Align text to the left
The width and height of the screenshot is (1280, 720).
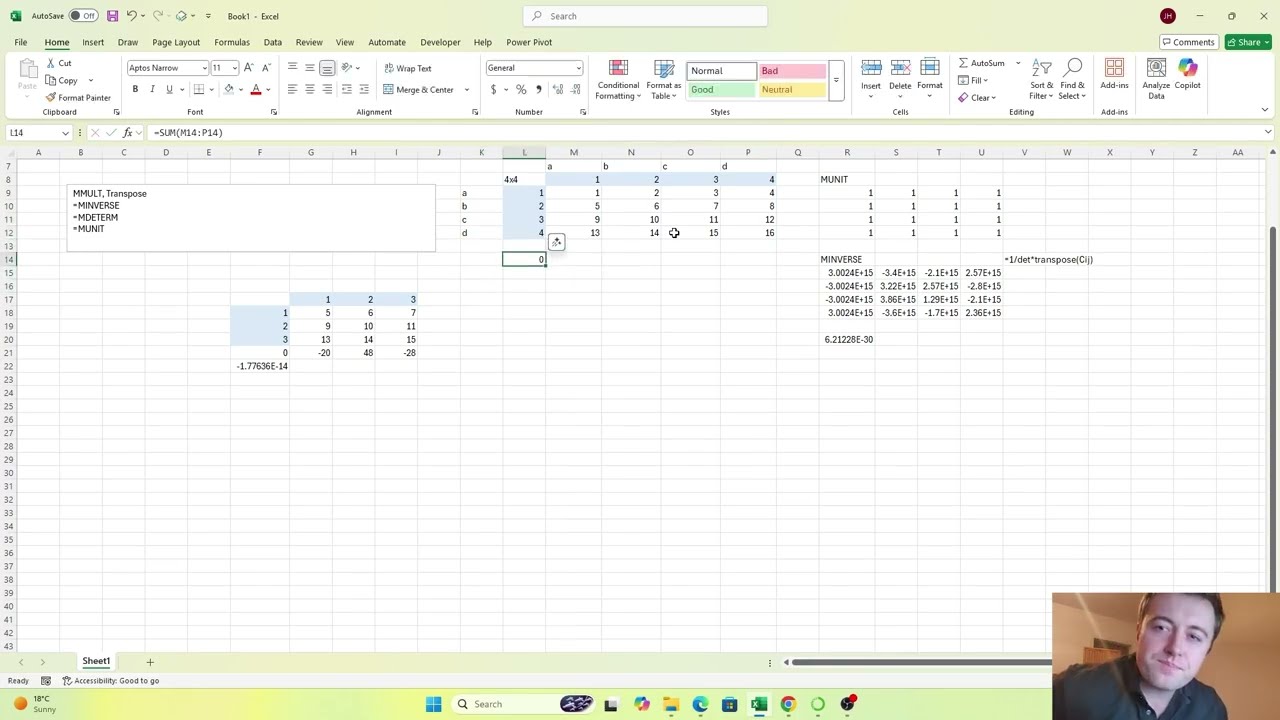click(292, 89)
